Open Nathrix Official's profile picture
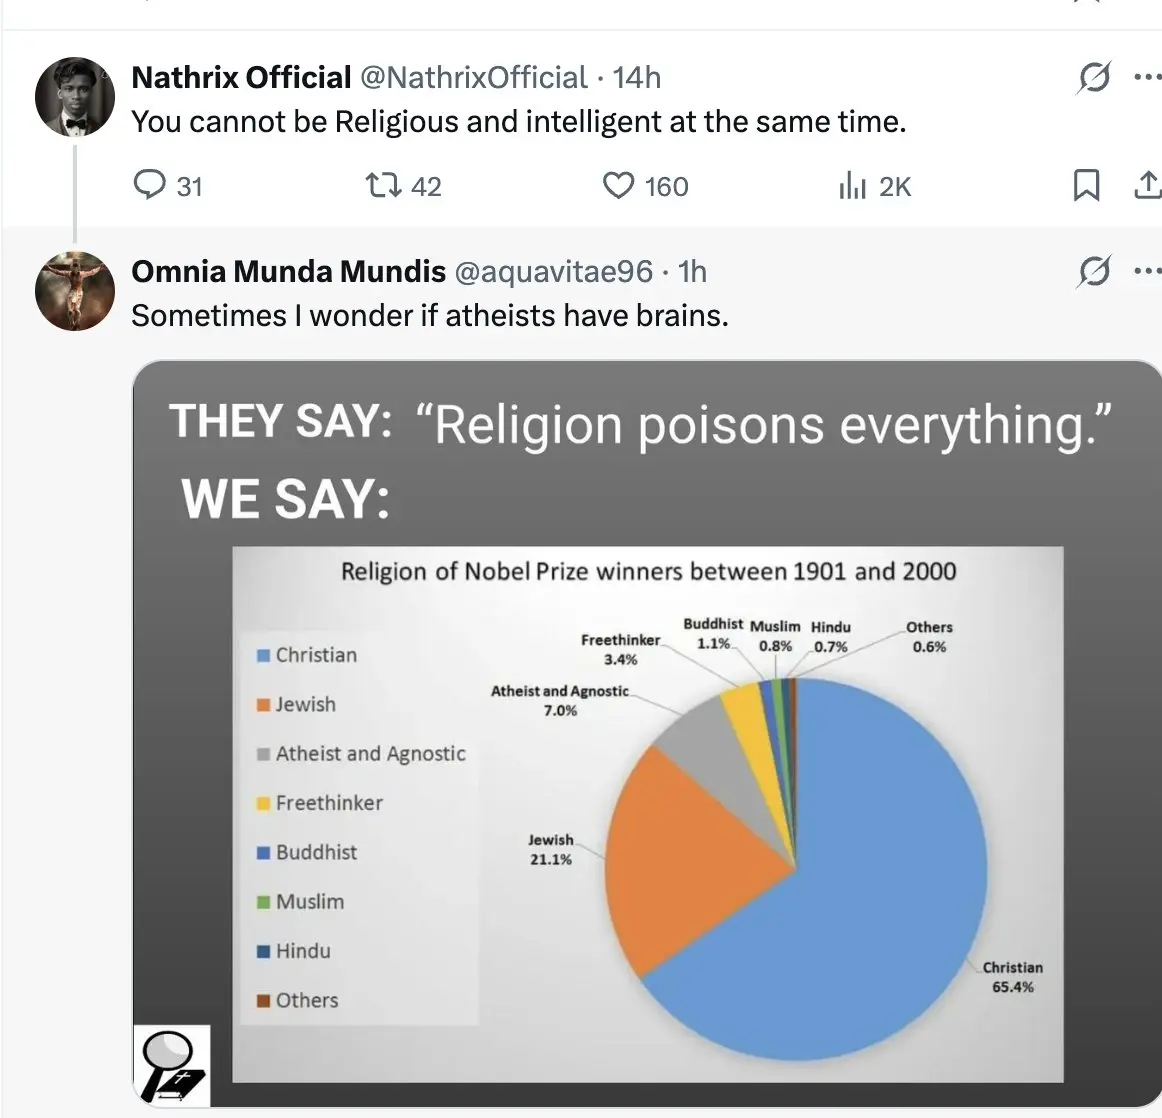 point(75,97)
